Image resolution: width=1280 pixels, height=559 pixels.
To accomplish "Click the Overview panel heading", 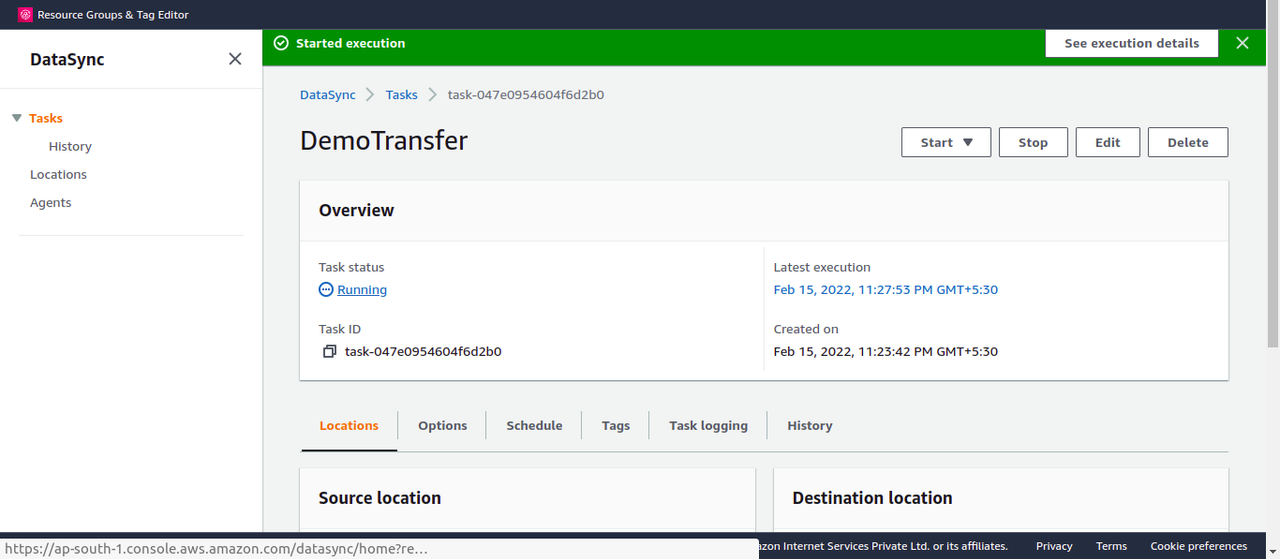I will (356, 211).
